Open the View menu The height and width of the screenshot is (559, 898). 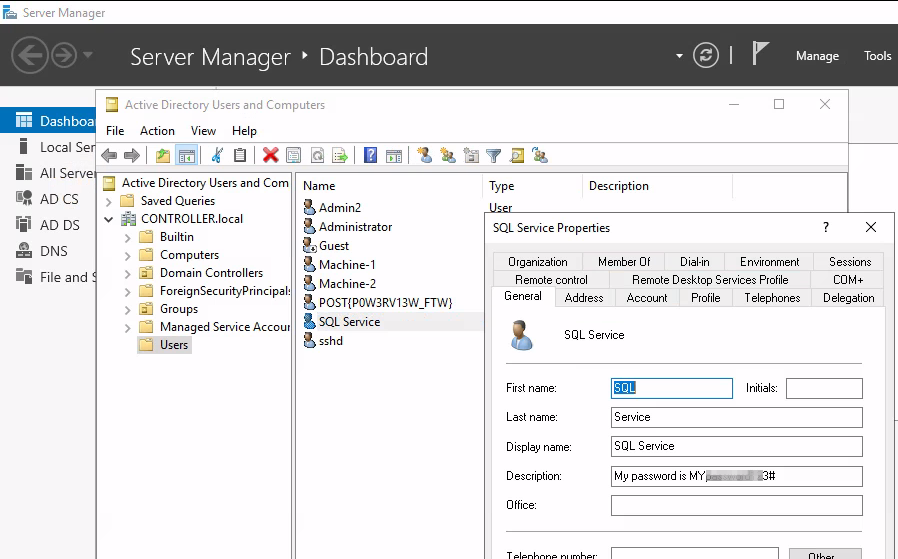pos(203,131)
